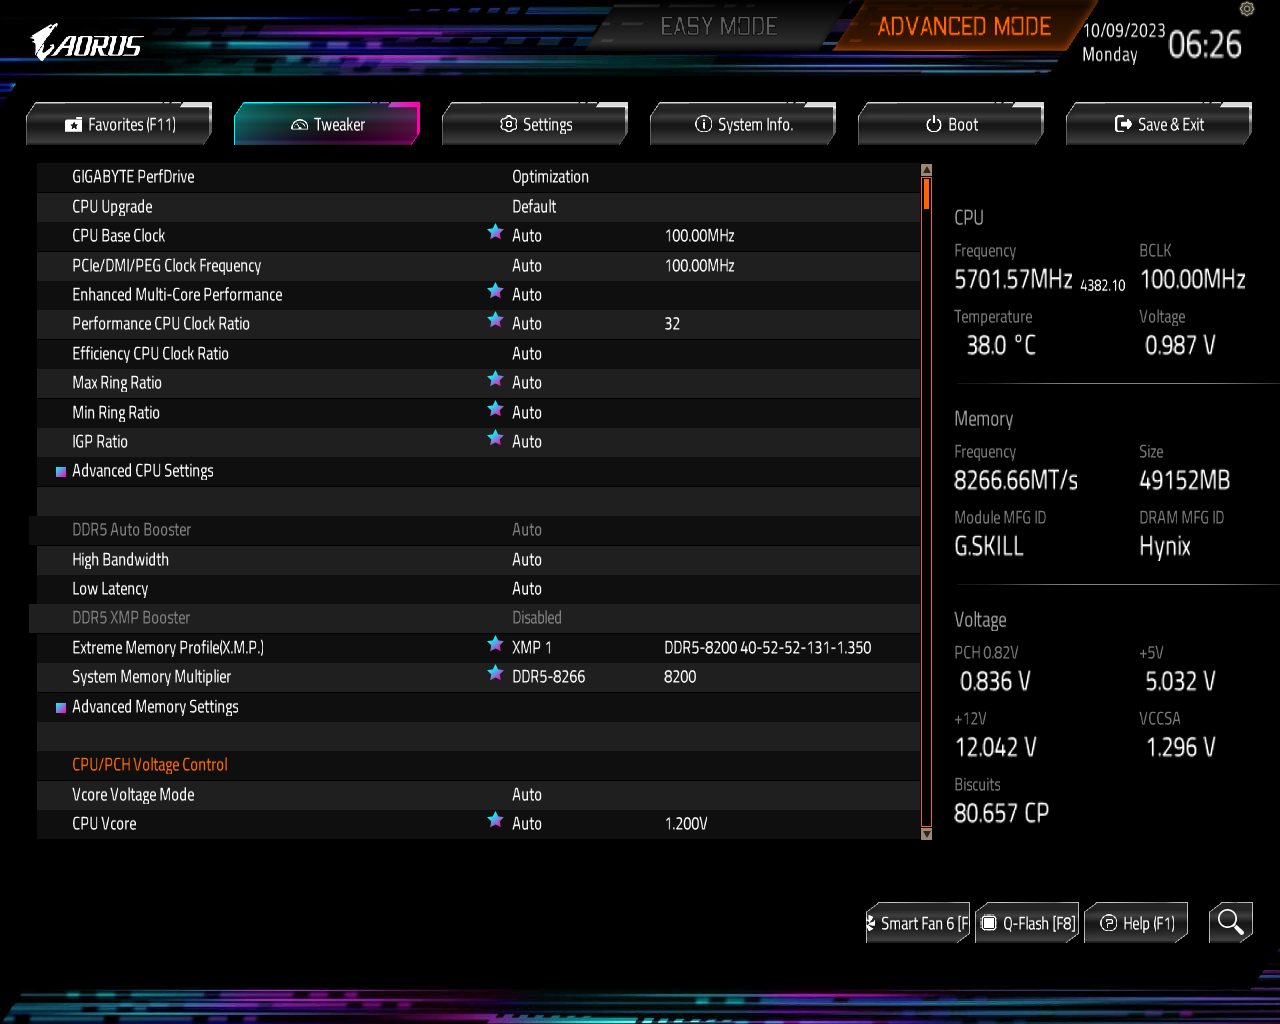Toggle favorite star for Extreme Memory Profile
The width and height of the screenshot is (1280, 1024).
click(495, 644)
